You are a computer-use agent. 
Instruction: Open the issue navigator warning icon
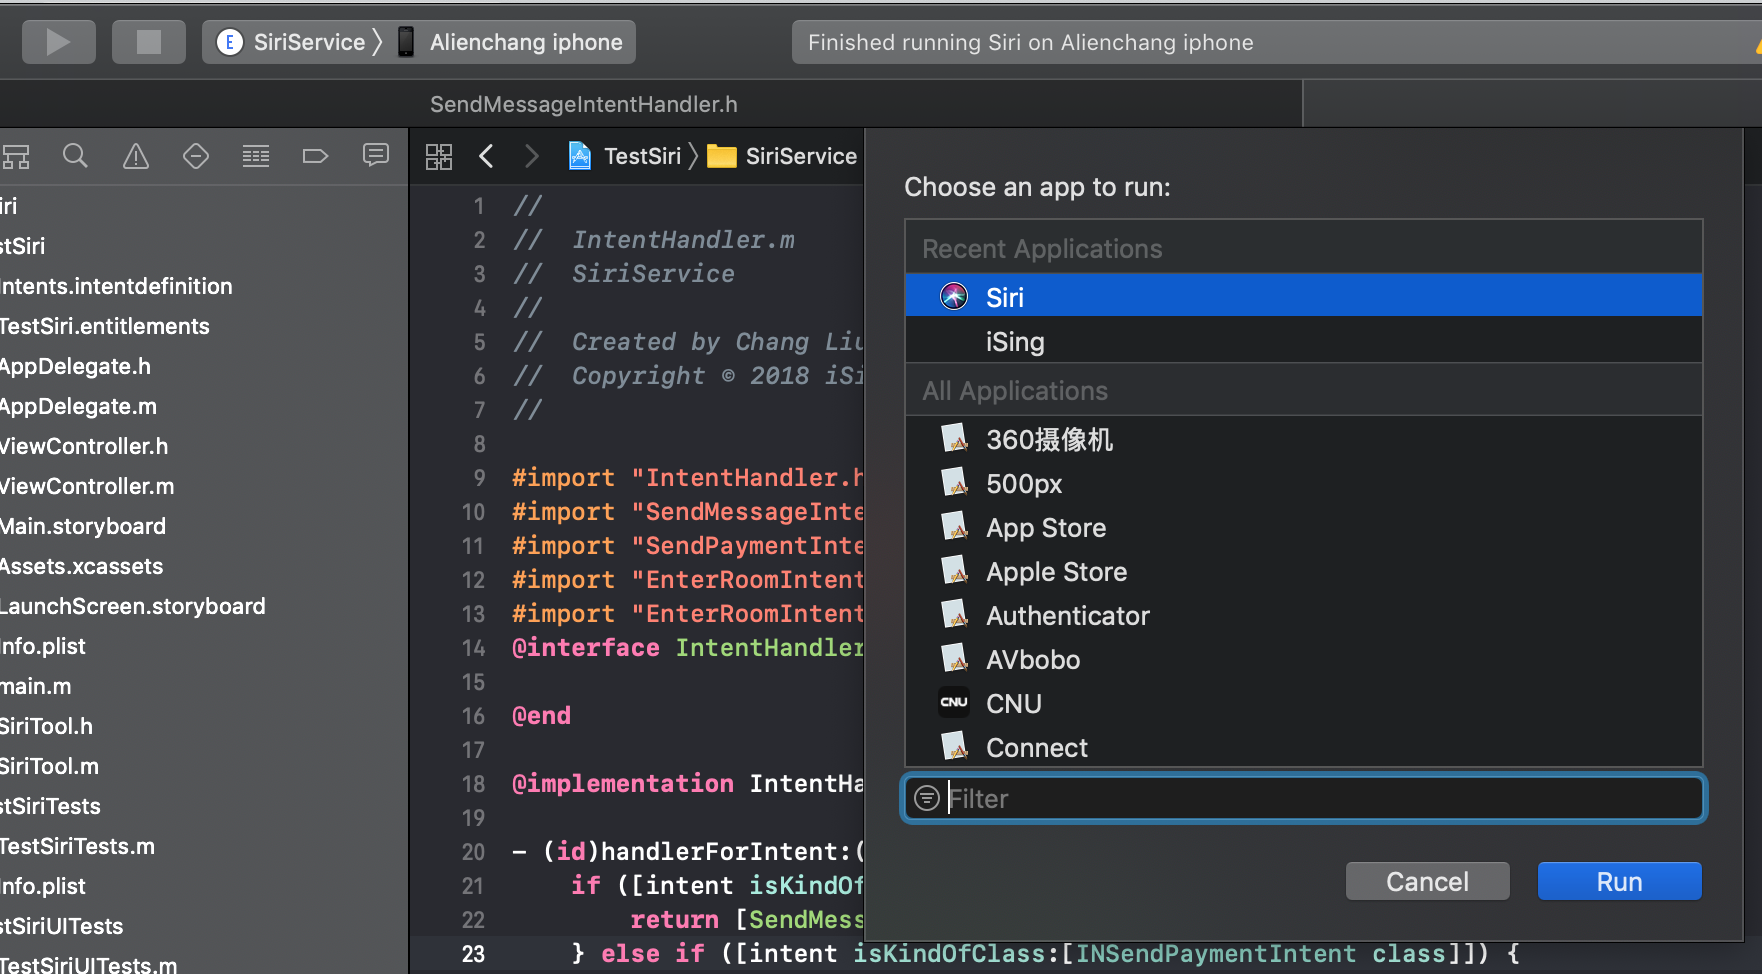coord(135,156)
